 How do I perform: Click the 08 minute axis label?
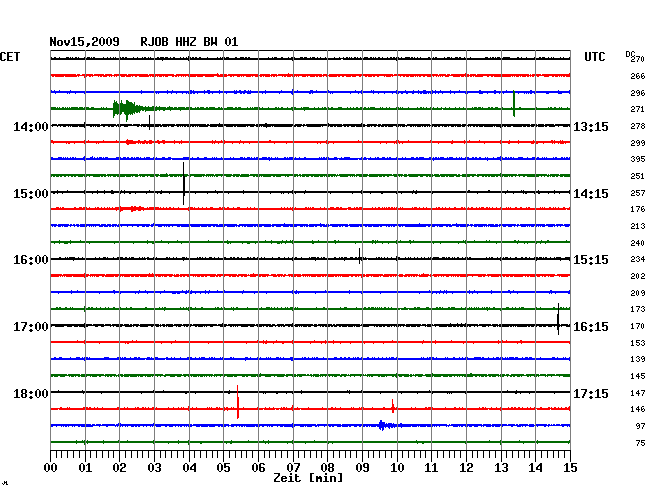pyautogui.click(x=327, y=467)
